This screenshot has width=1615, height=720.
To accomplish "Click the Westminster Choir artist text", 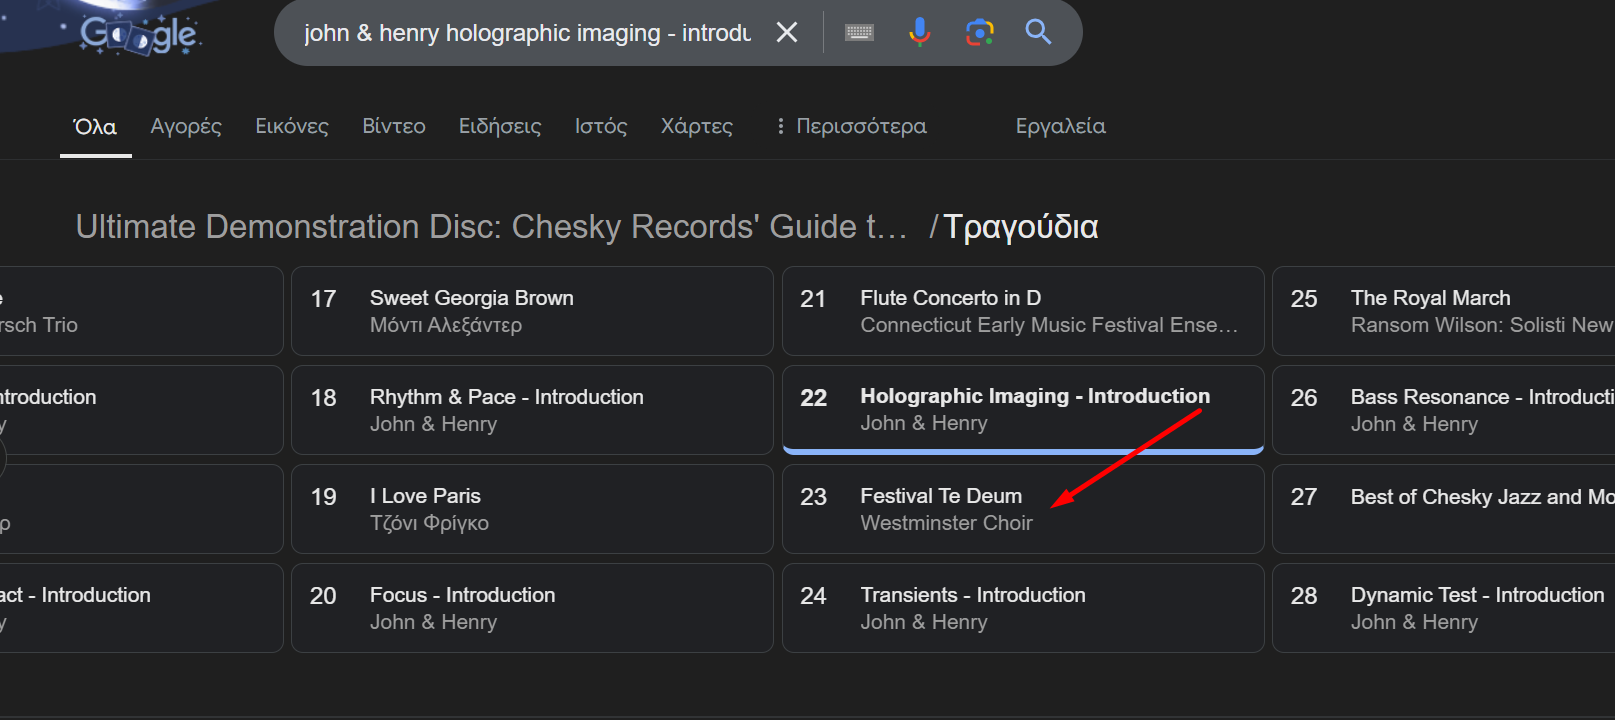I will 946,523.
